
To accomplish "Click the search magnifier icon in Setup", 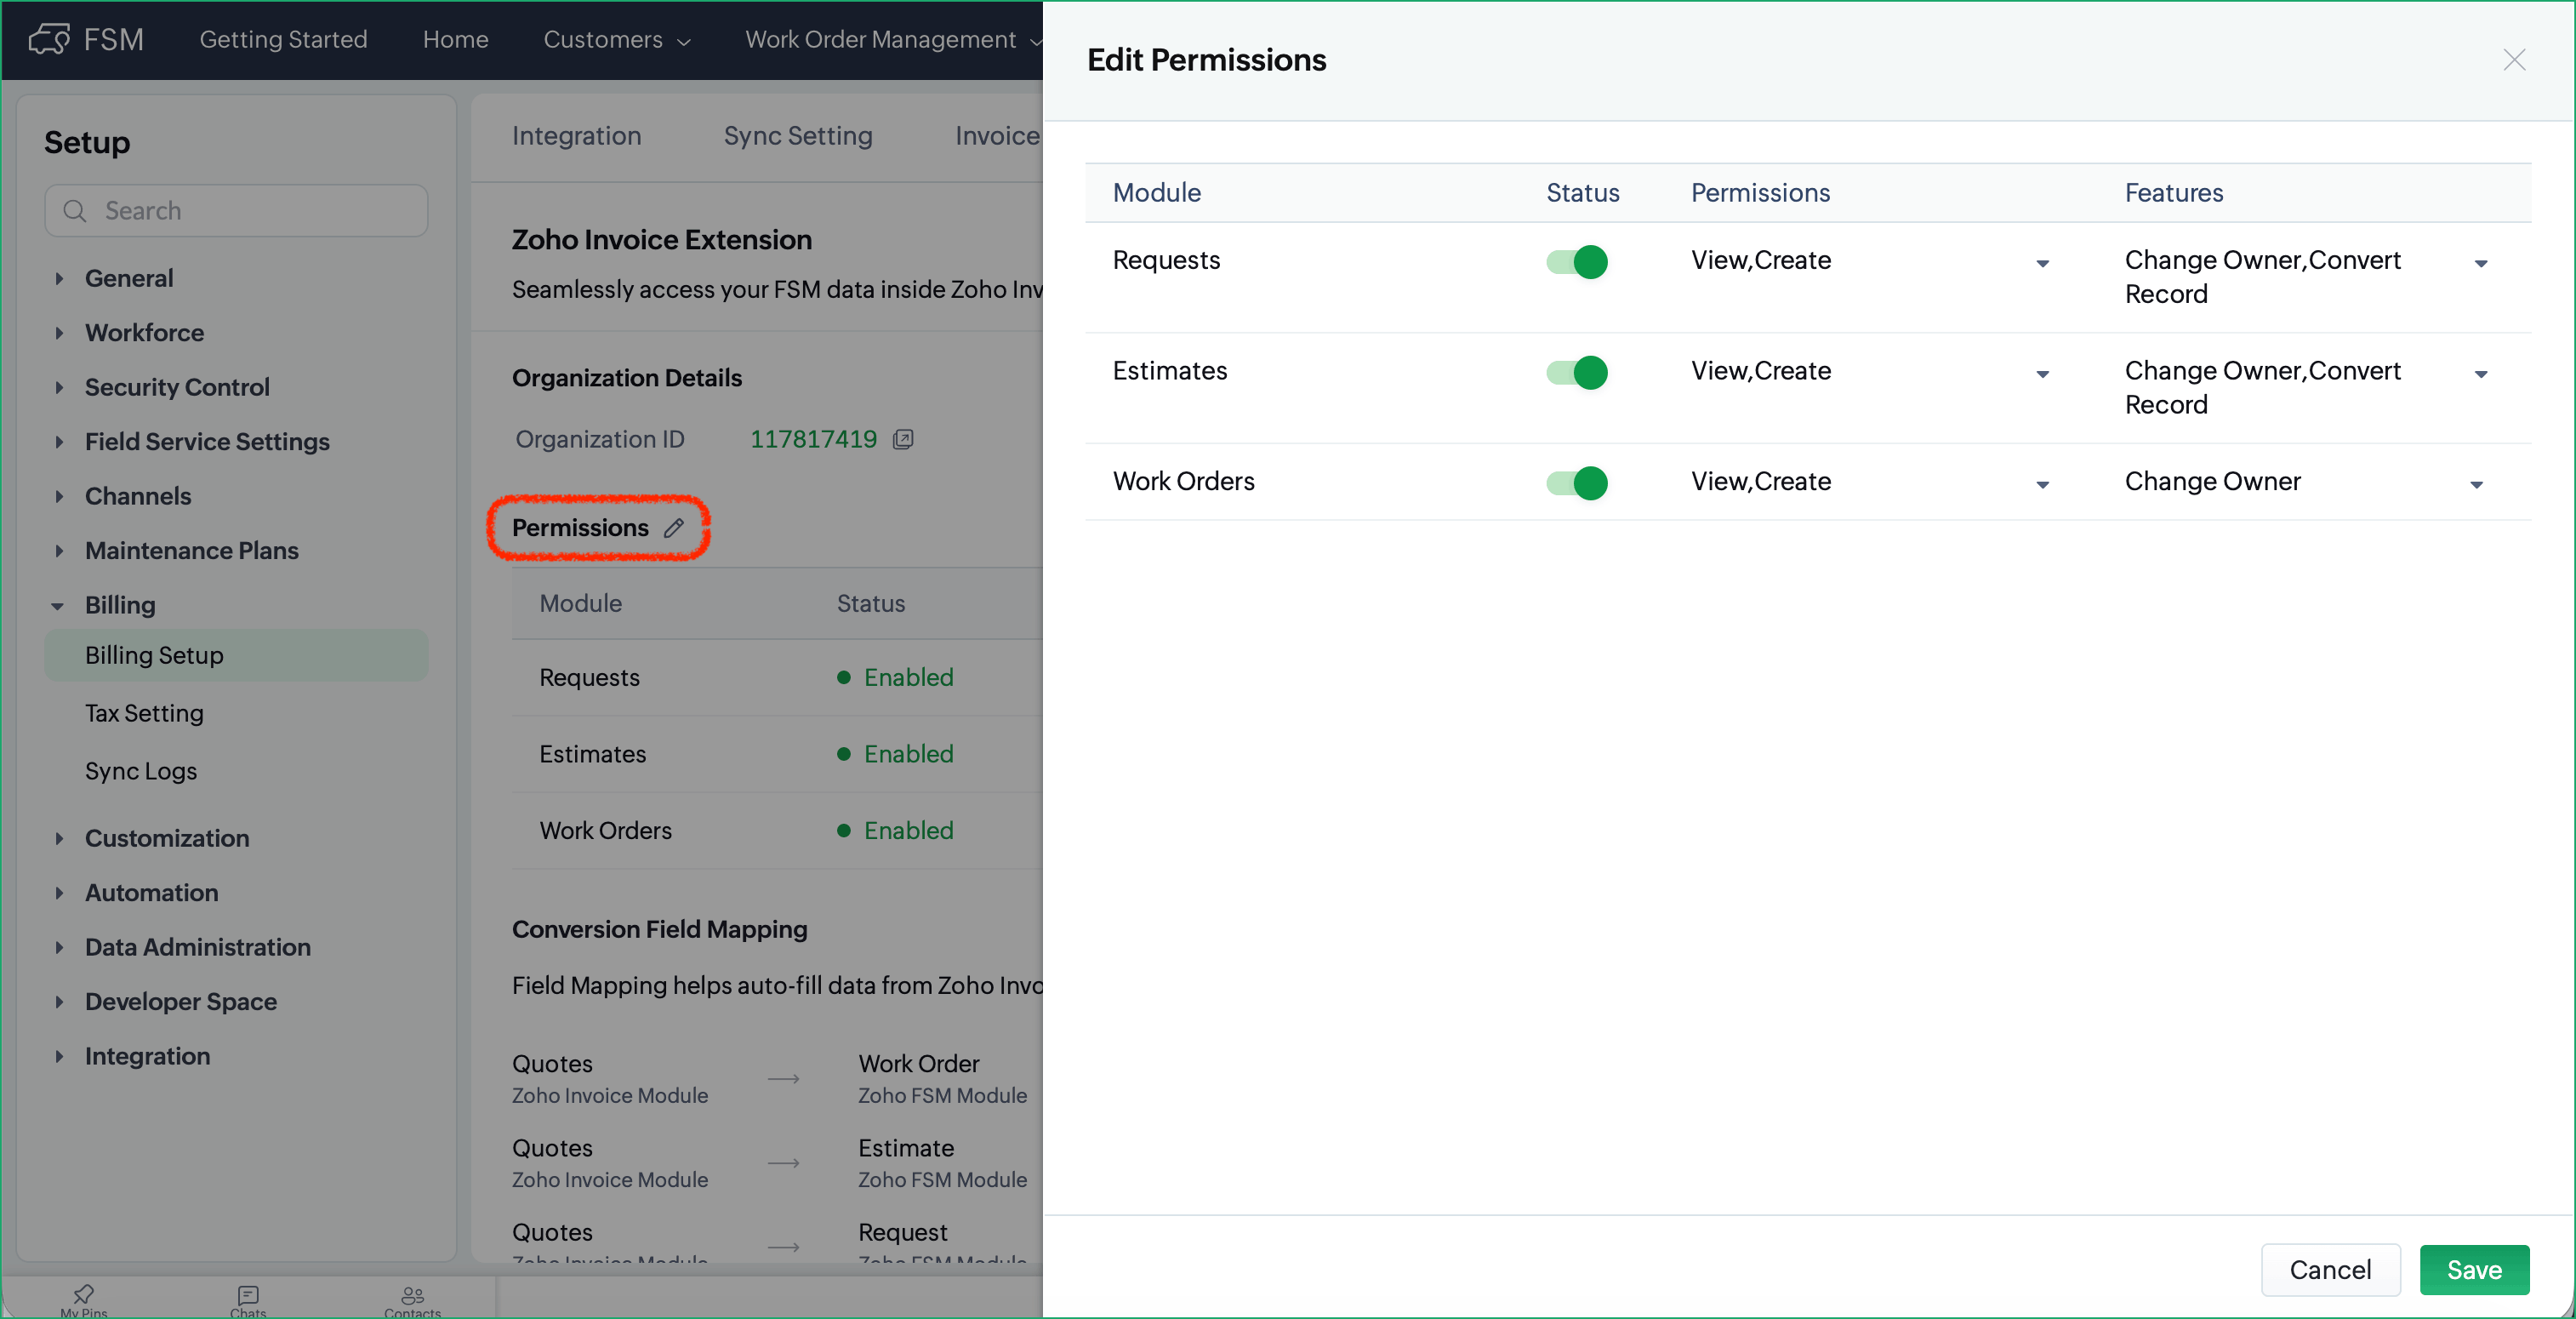I will [74, 211].
